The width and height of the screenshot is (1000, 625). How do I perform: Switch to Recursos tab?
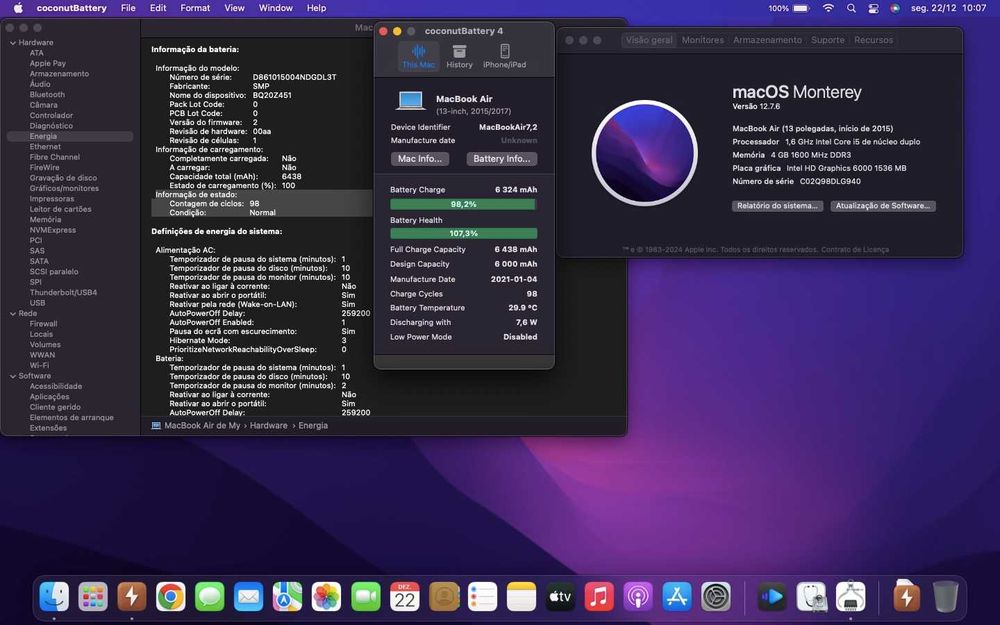pyautogui.click(x=873, y=40)
